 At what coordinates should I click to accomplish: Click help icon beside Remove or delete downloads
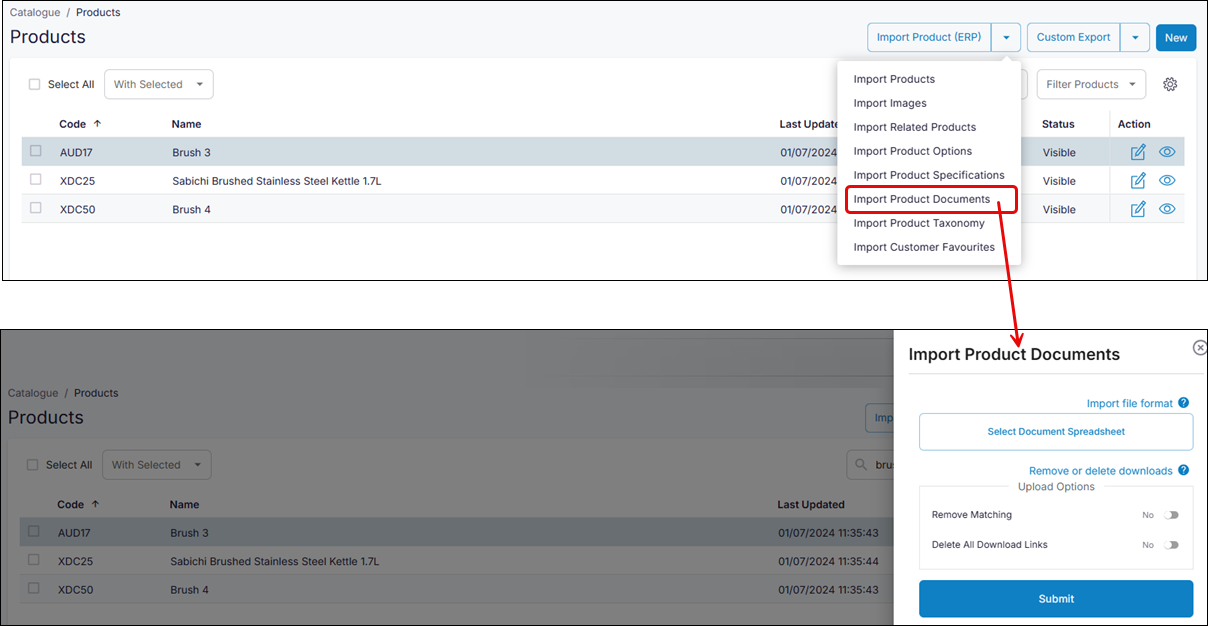[1184, 470]
